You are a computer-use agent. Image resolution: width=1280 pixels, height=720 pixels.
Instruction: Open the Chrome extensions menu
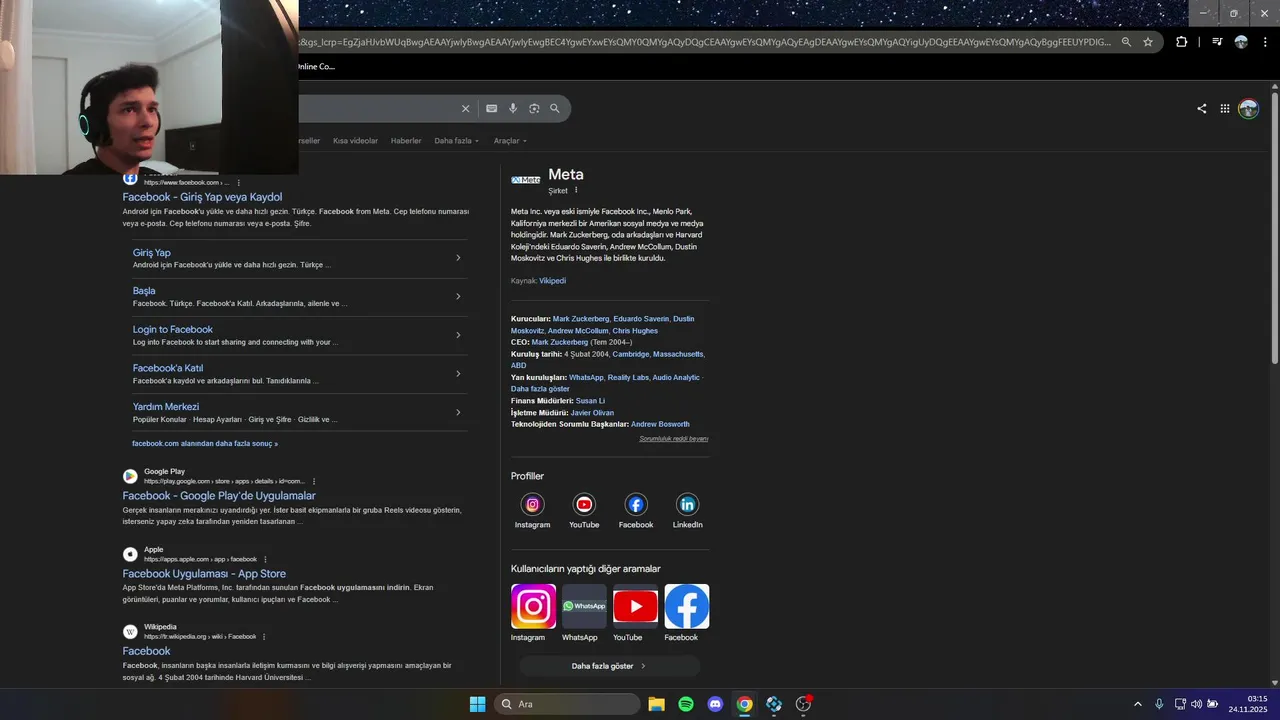[1181, 42]
